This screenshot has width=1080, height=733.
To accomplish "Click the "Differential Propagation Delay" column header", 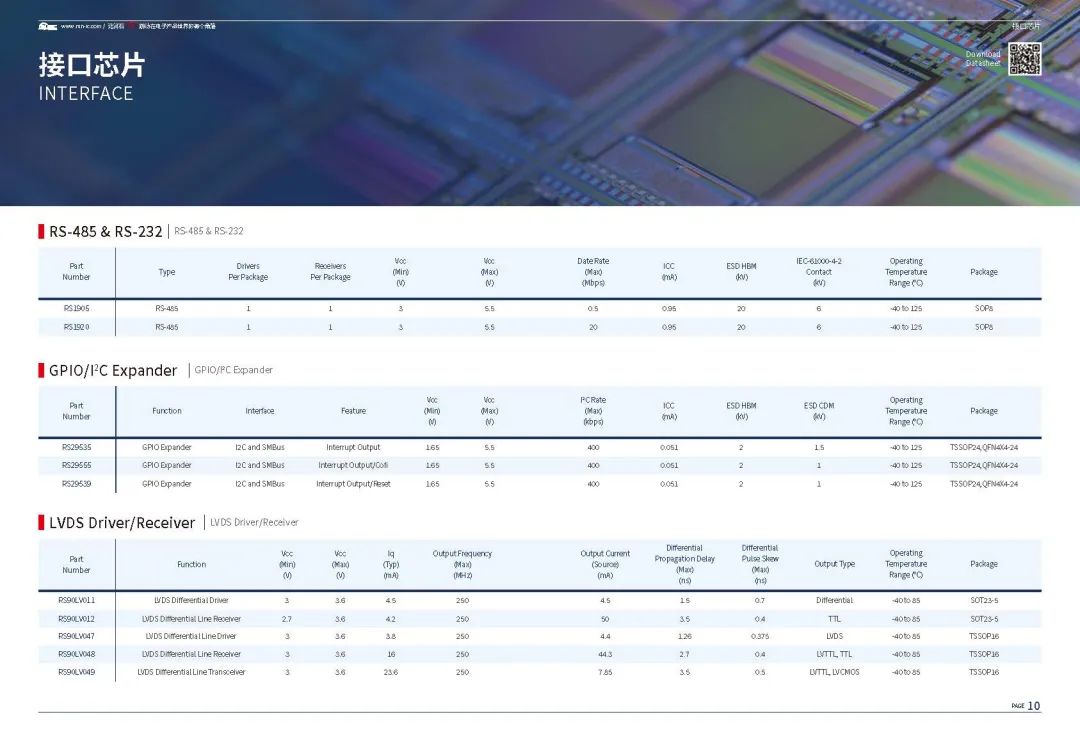I will click(685, 565).
